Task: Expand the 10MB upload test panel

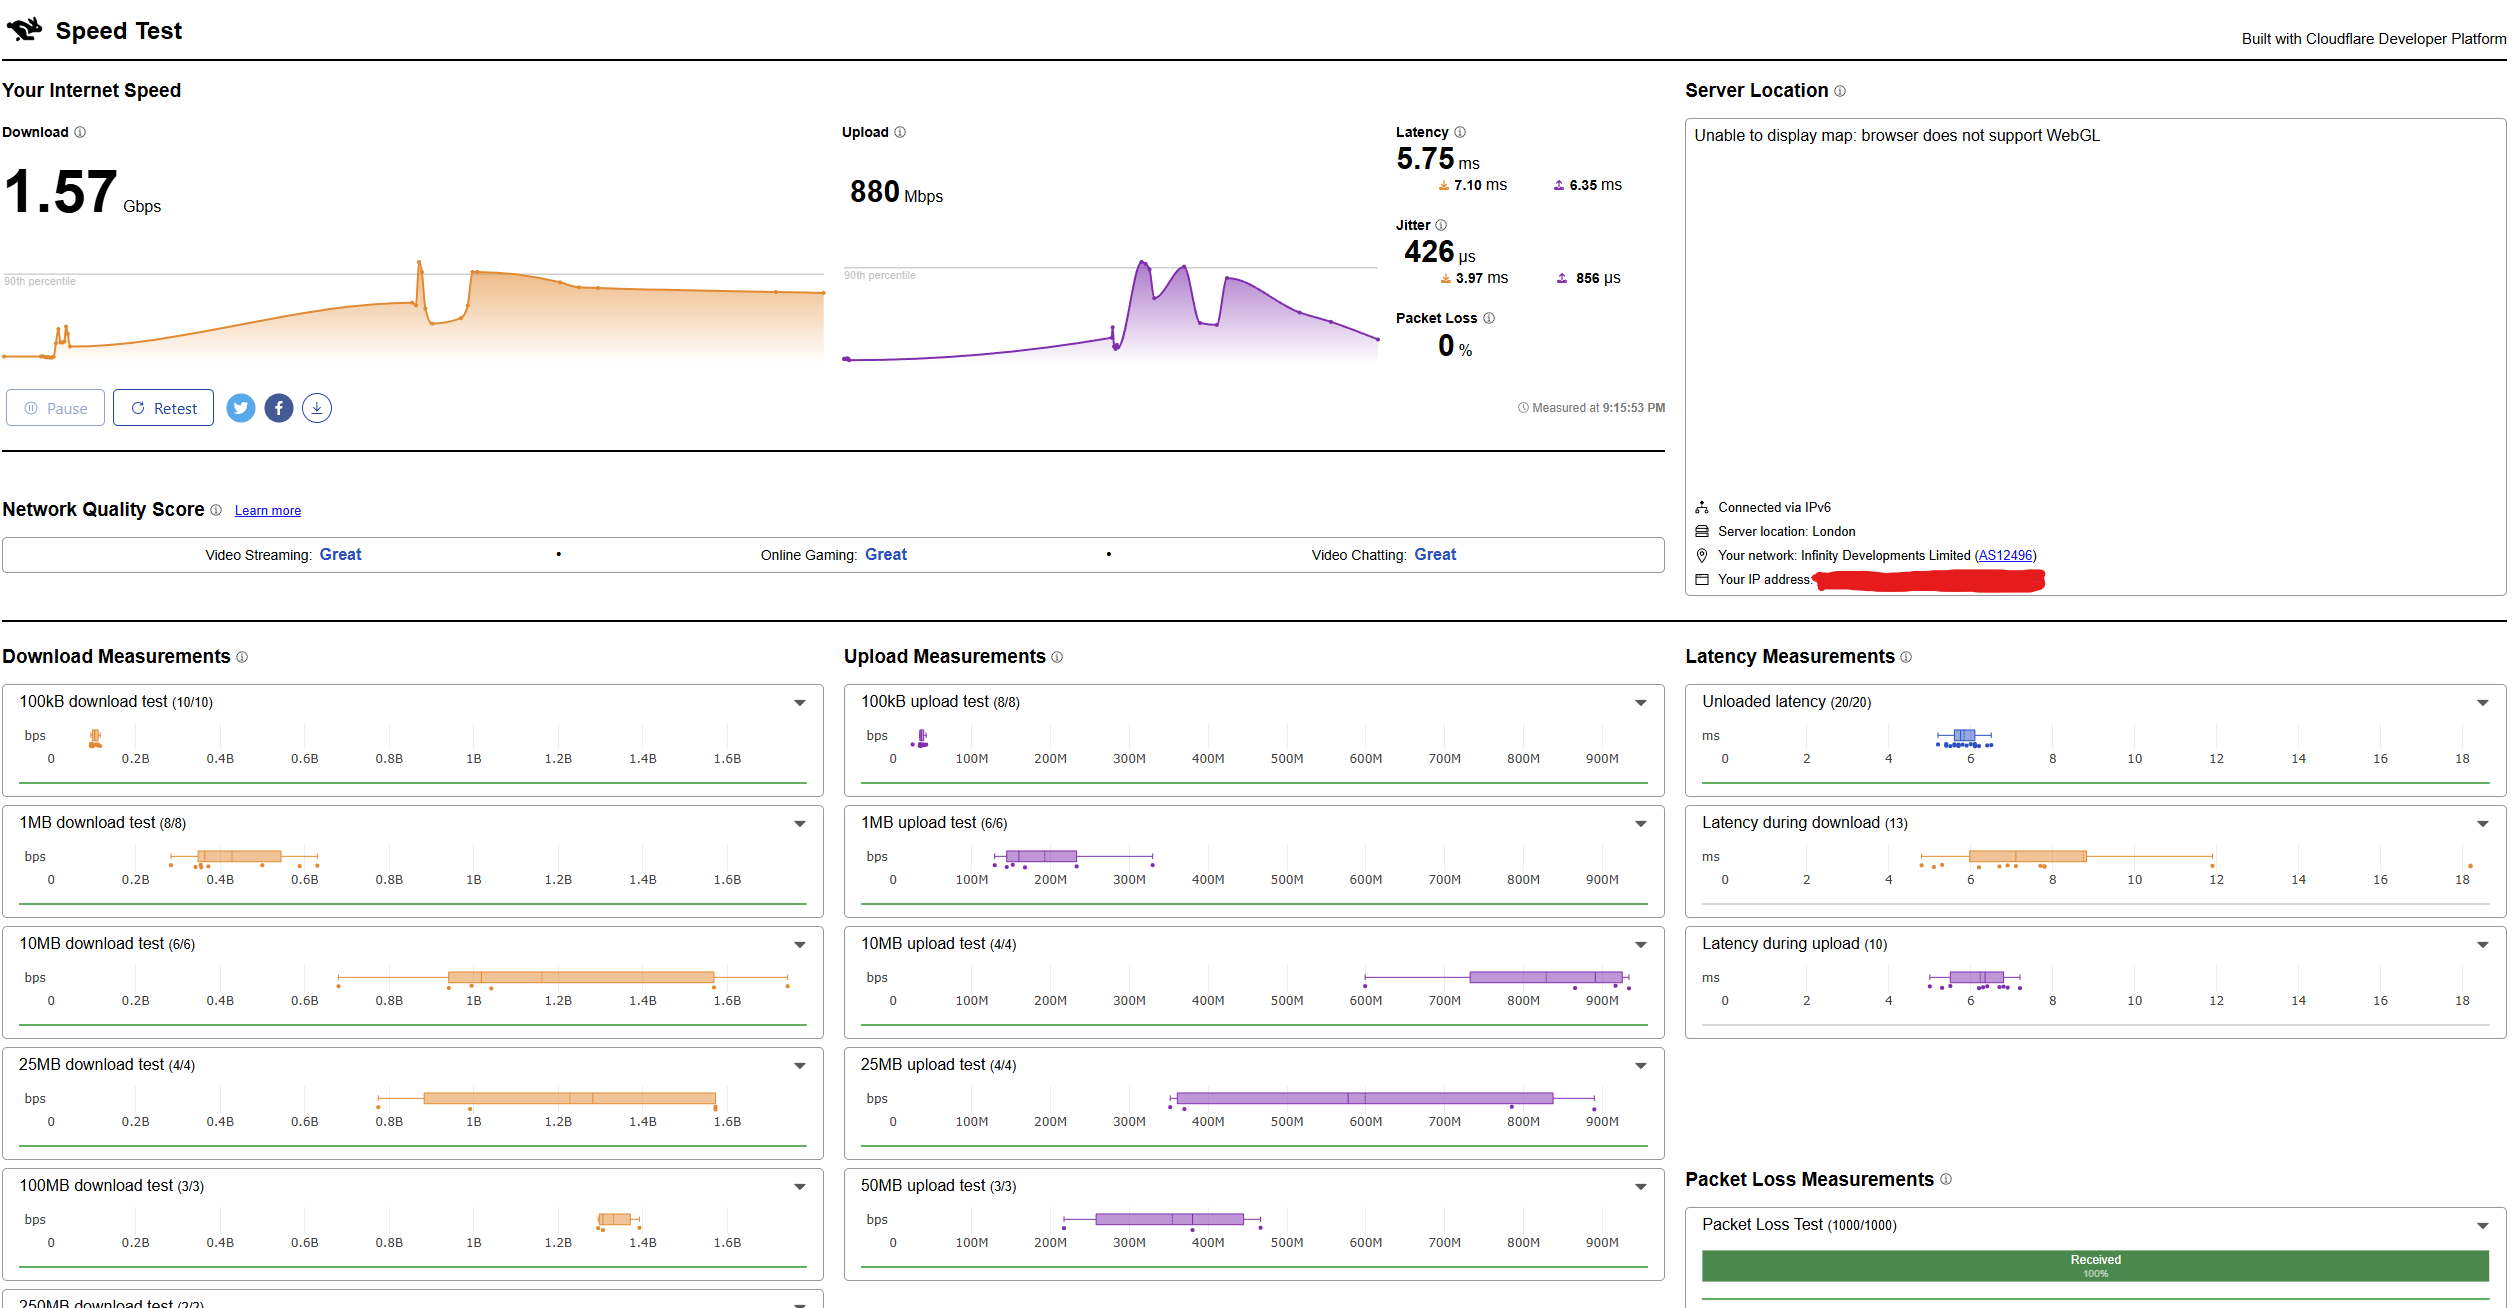Action: pyautogui.click(x=1641, y=945)
